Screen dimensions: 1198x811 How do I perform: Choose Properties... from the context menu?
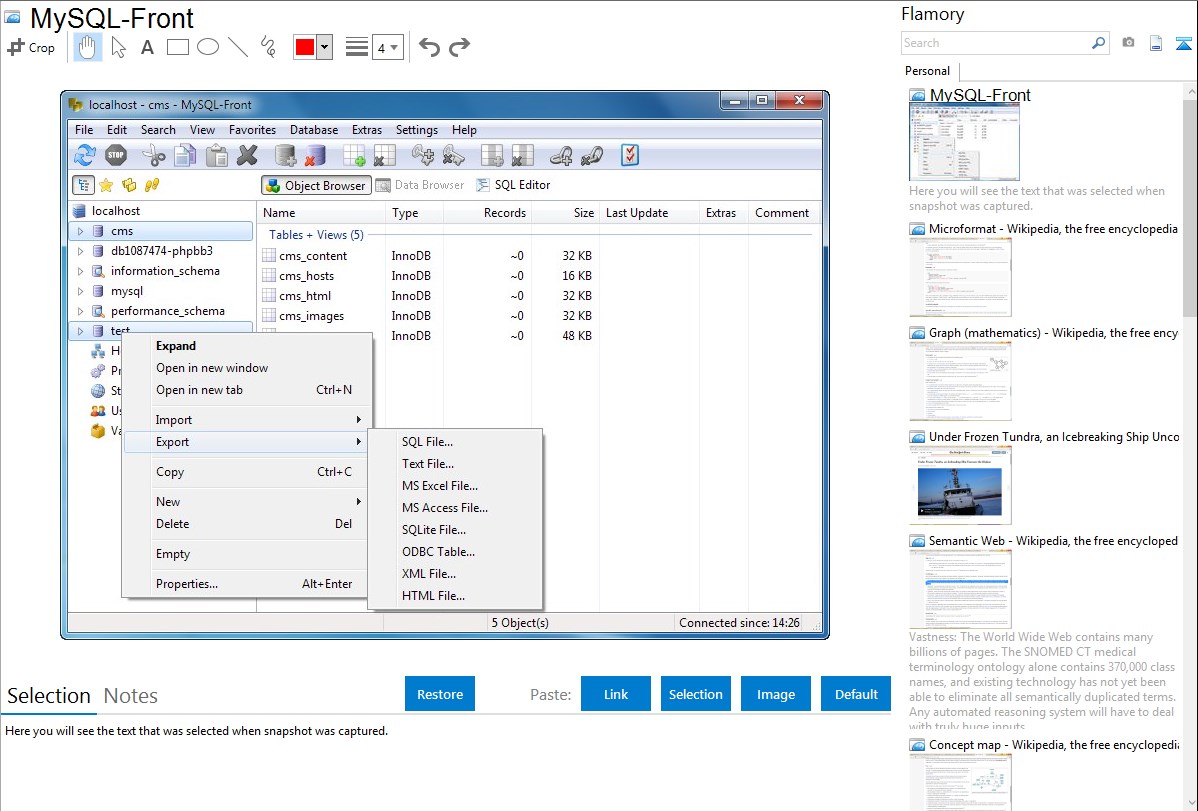tap(247, 584)
